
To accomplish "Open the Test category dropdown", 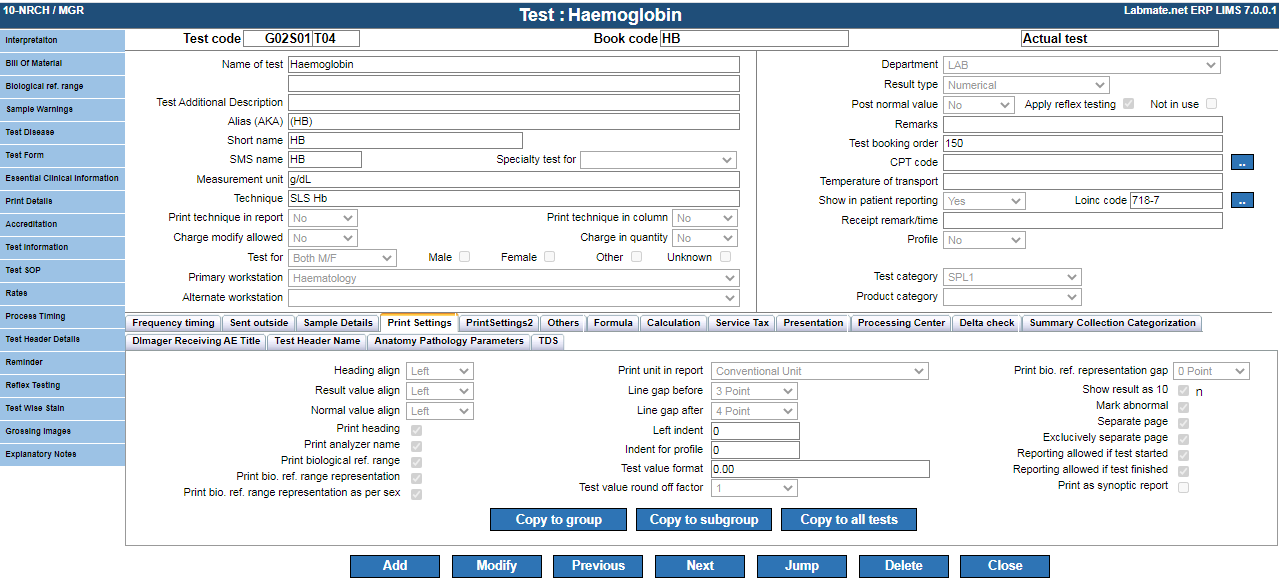I will pyautogui.click(x=1012, y=277).
